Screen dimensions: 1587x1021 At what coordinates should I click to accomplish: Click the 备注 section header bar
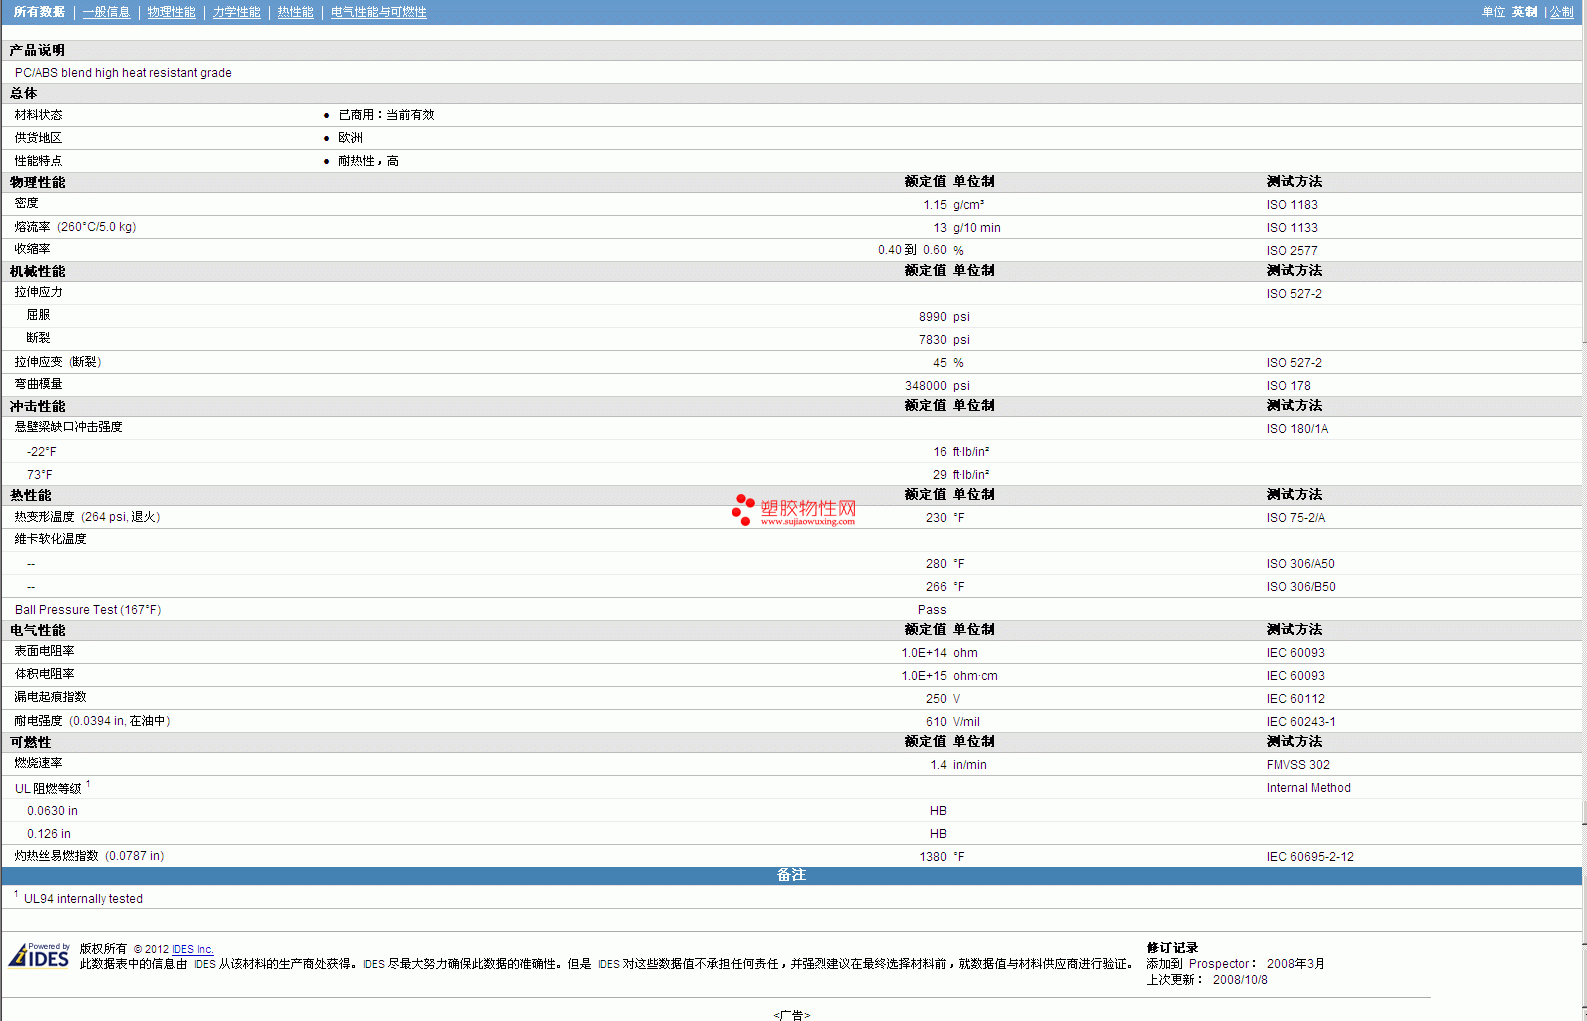pyautogui.click(x=791, y=875)
